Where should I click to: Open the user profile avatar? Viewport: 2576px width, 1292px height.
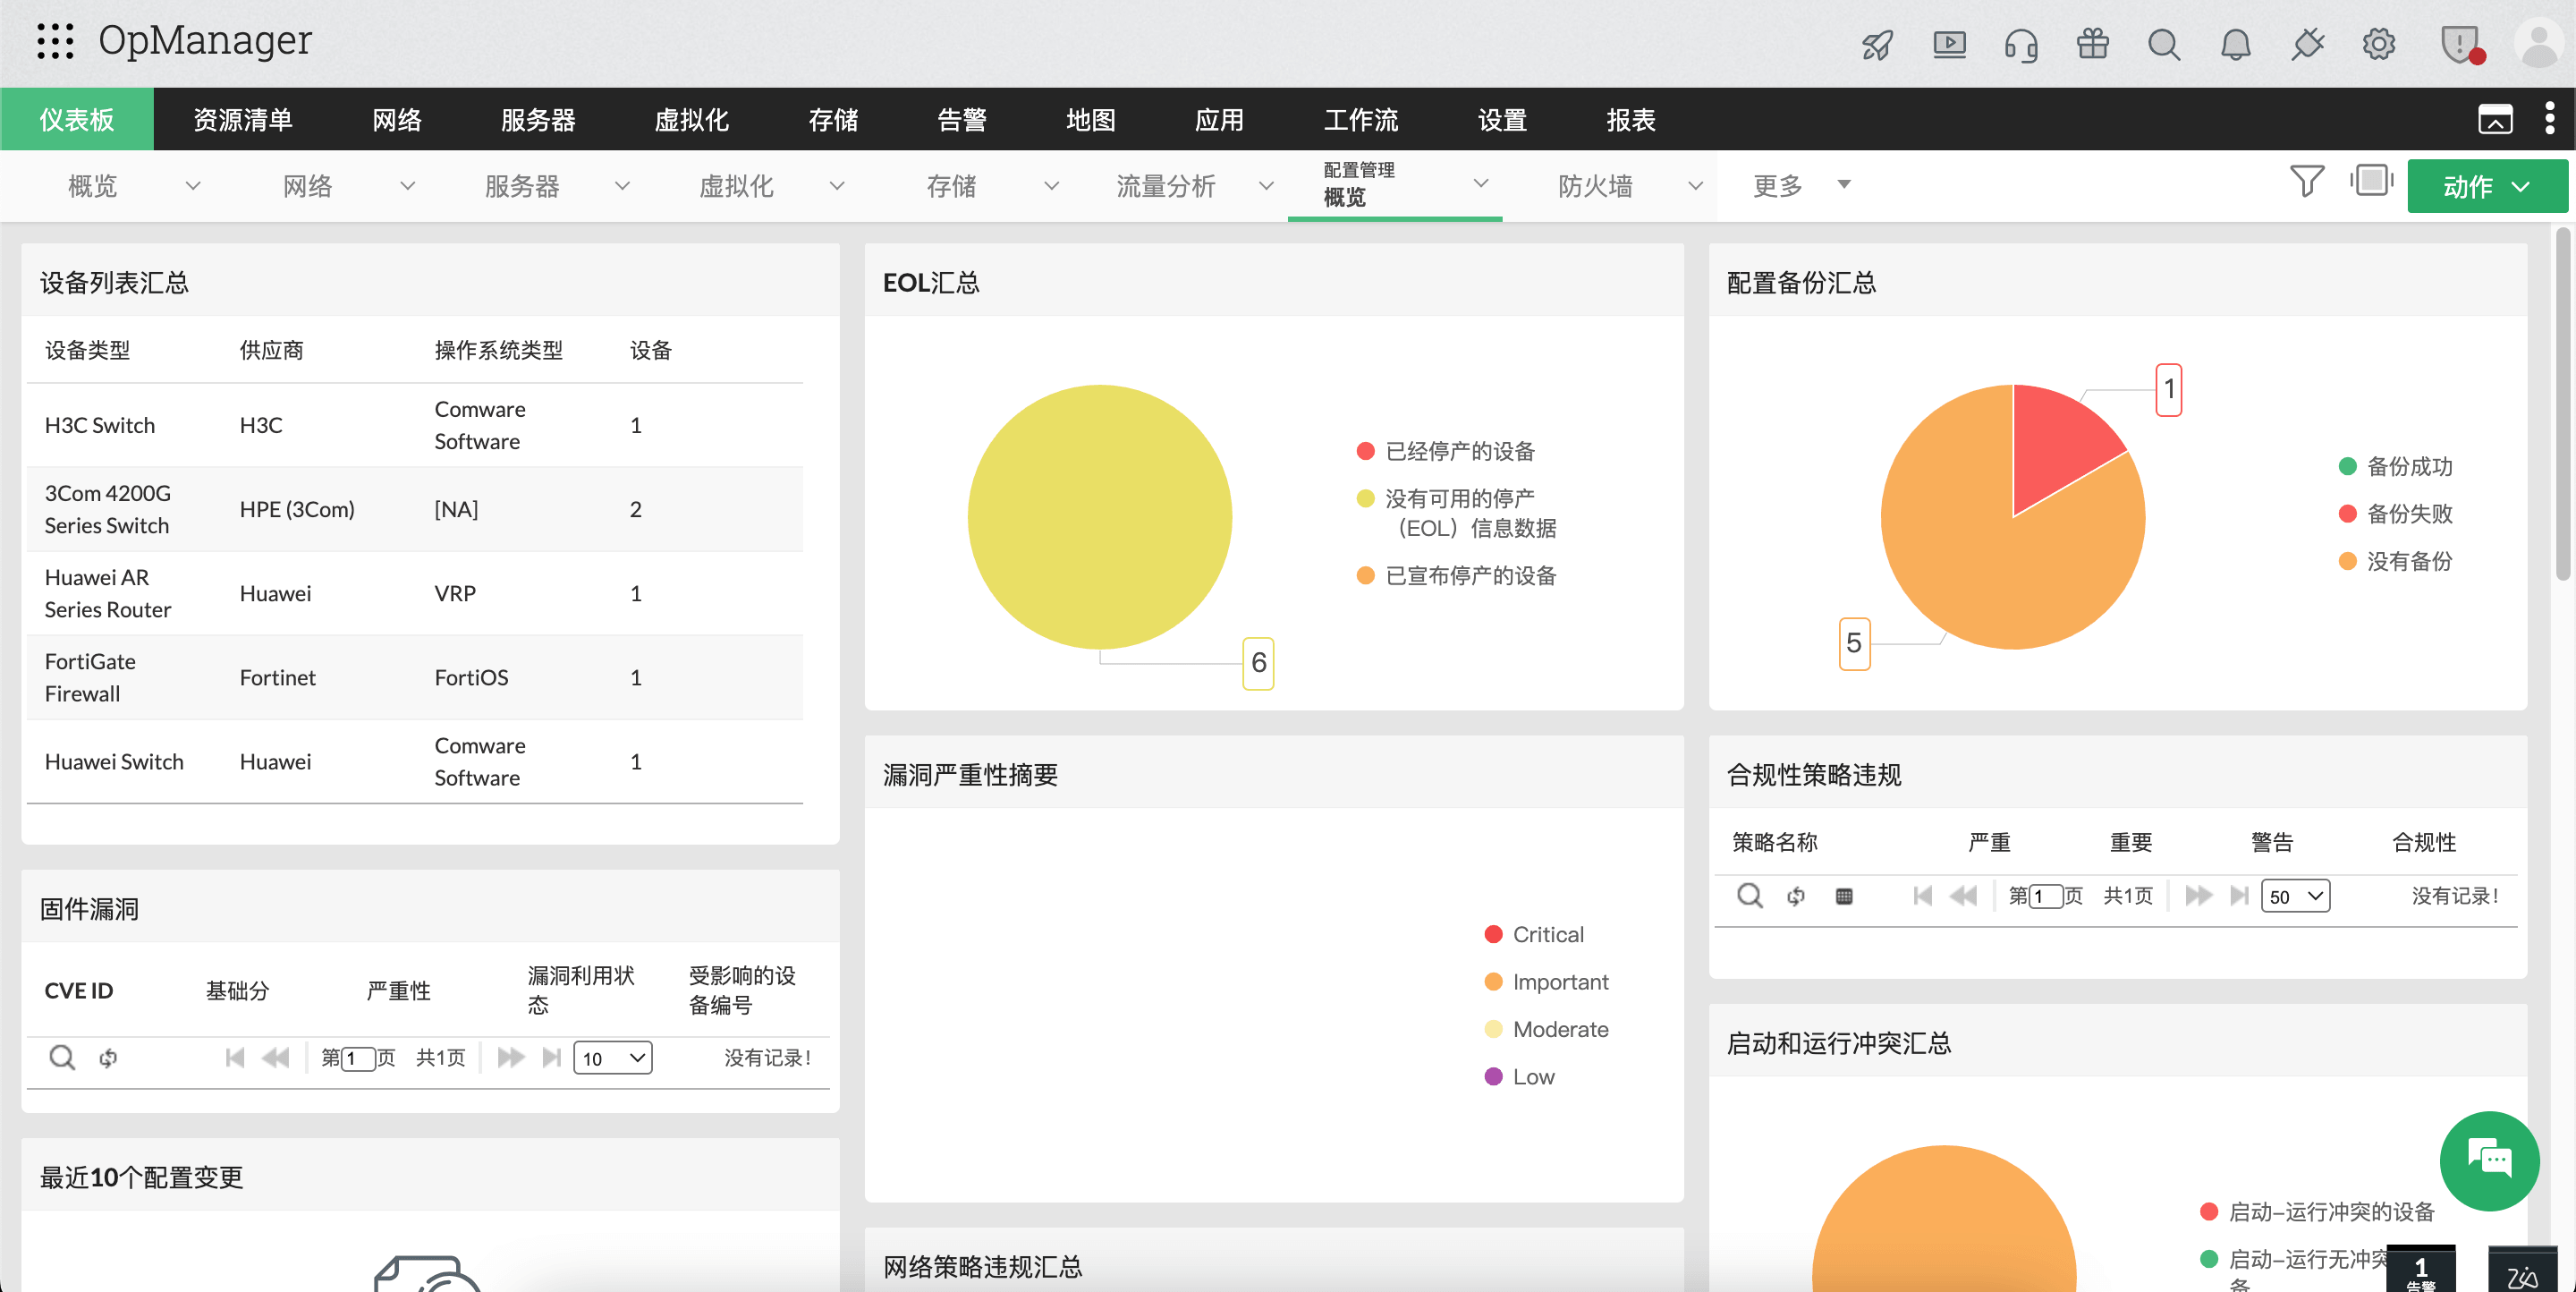2539,44
